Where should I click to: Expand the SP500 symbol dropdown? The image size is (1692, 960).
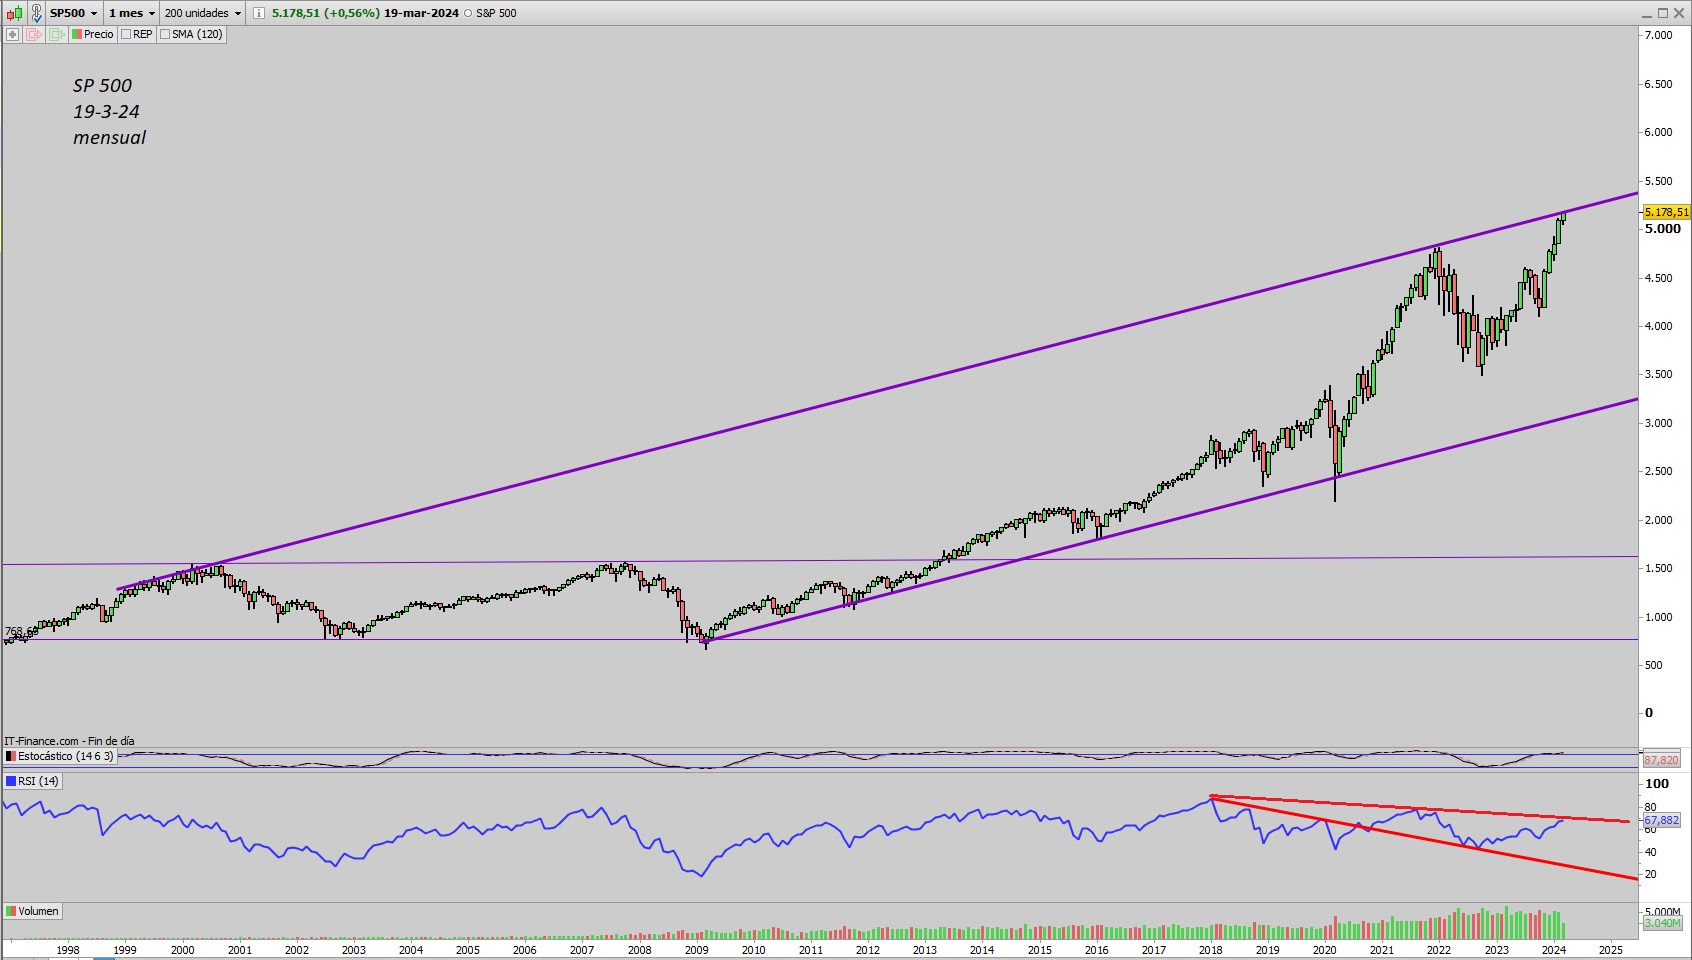tap(74, 13)
